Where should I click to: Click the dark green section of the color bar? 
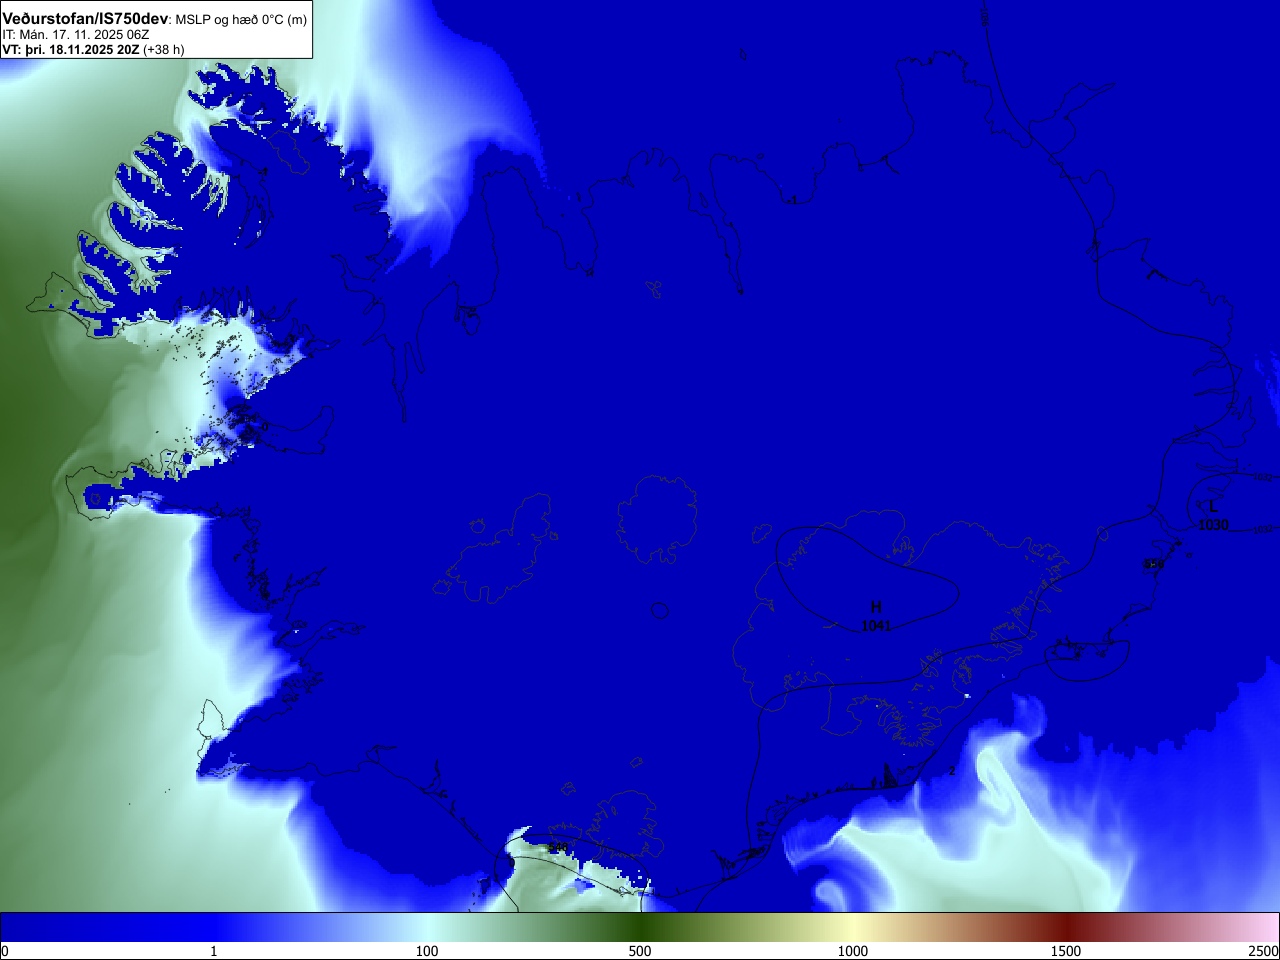tap(640, 927)
